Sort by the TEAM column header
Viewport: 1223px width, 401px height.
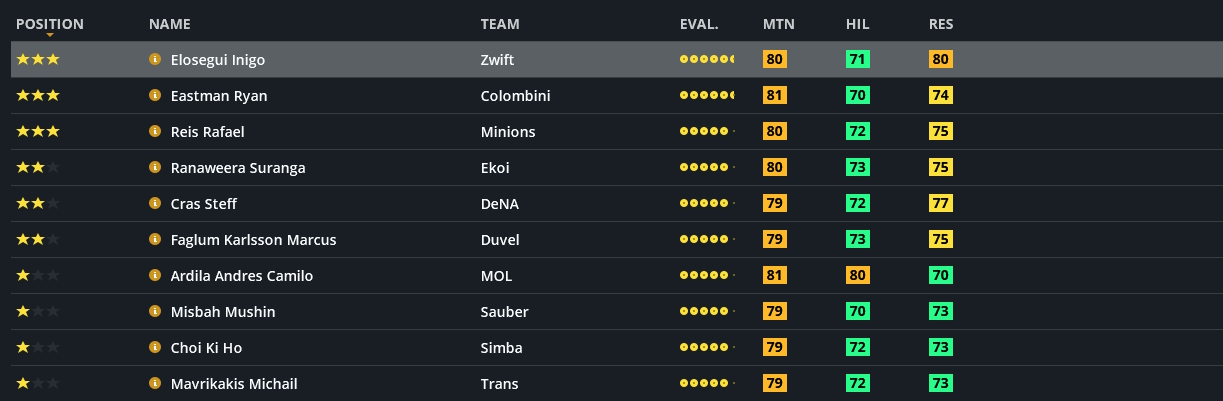[x=500, y=24]
